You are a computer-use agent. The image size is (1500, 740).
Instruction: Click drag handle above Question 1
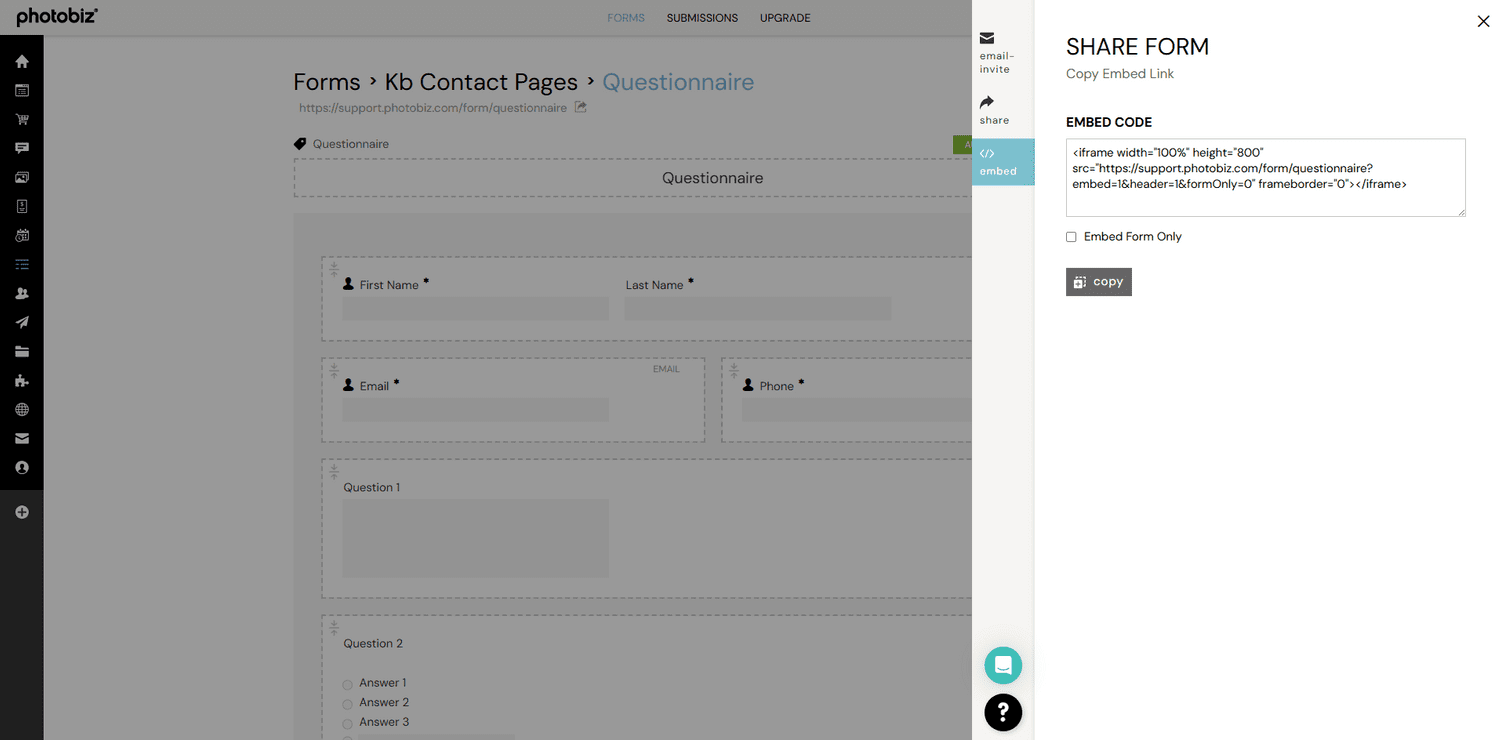334,471
